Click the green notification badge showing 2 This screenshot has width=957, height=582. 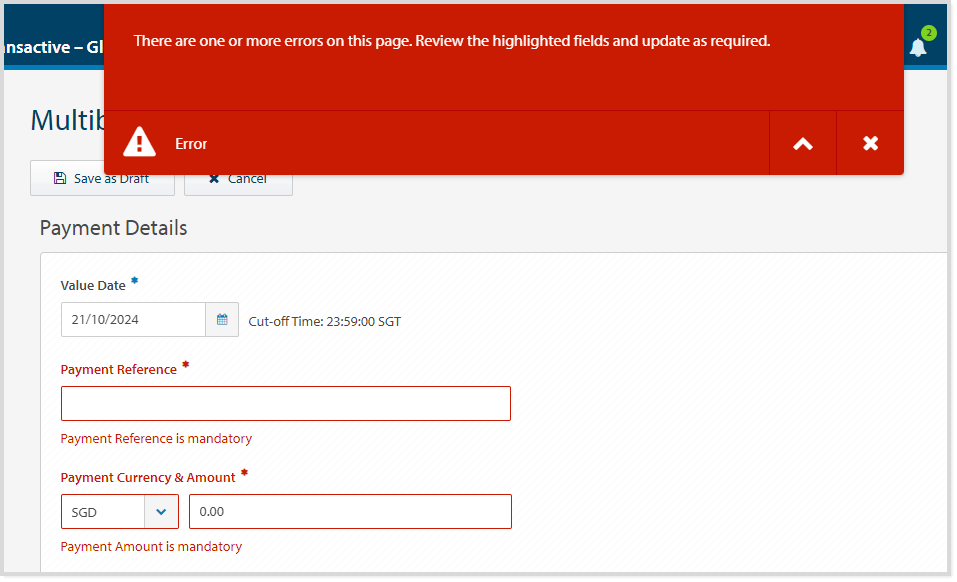click(928, 33)
